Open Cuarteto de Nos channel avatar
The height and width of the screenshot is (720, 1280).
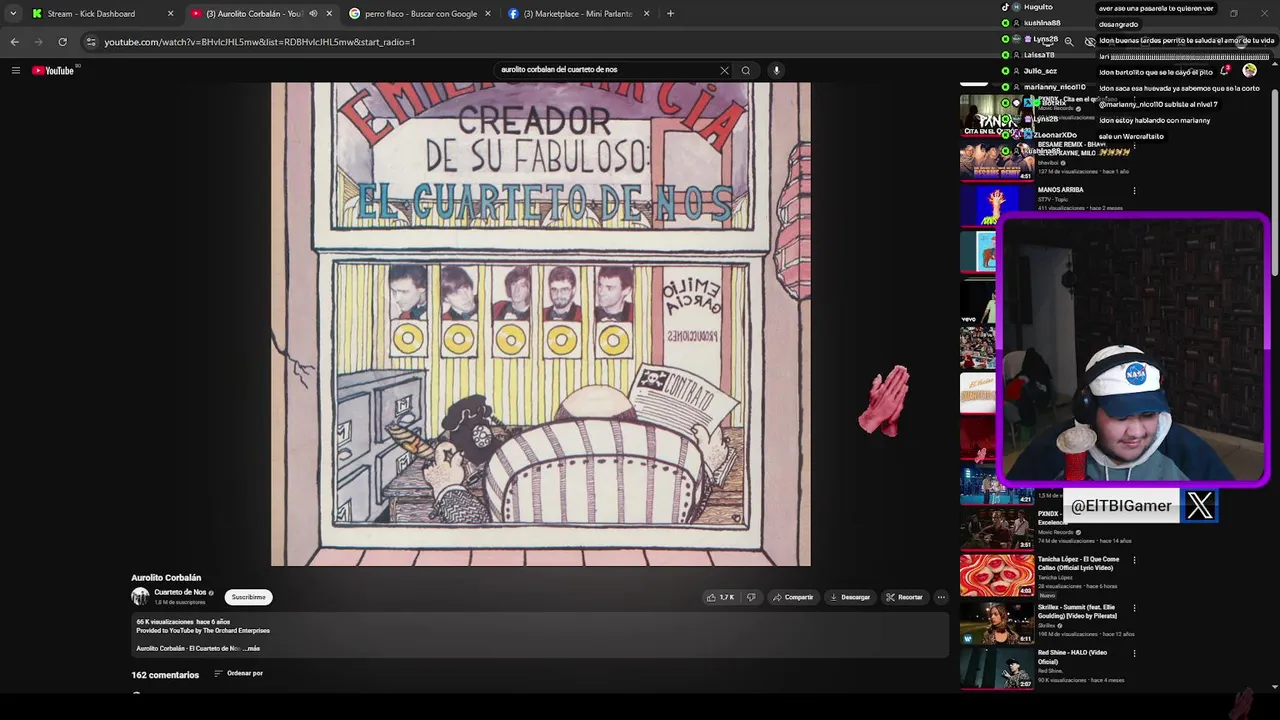(140, 597)
